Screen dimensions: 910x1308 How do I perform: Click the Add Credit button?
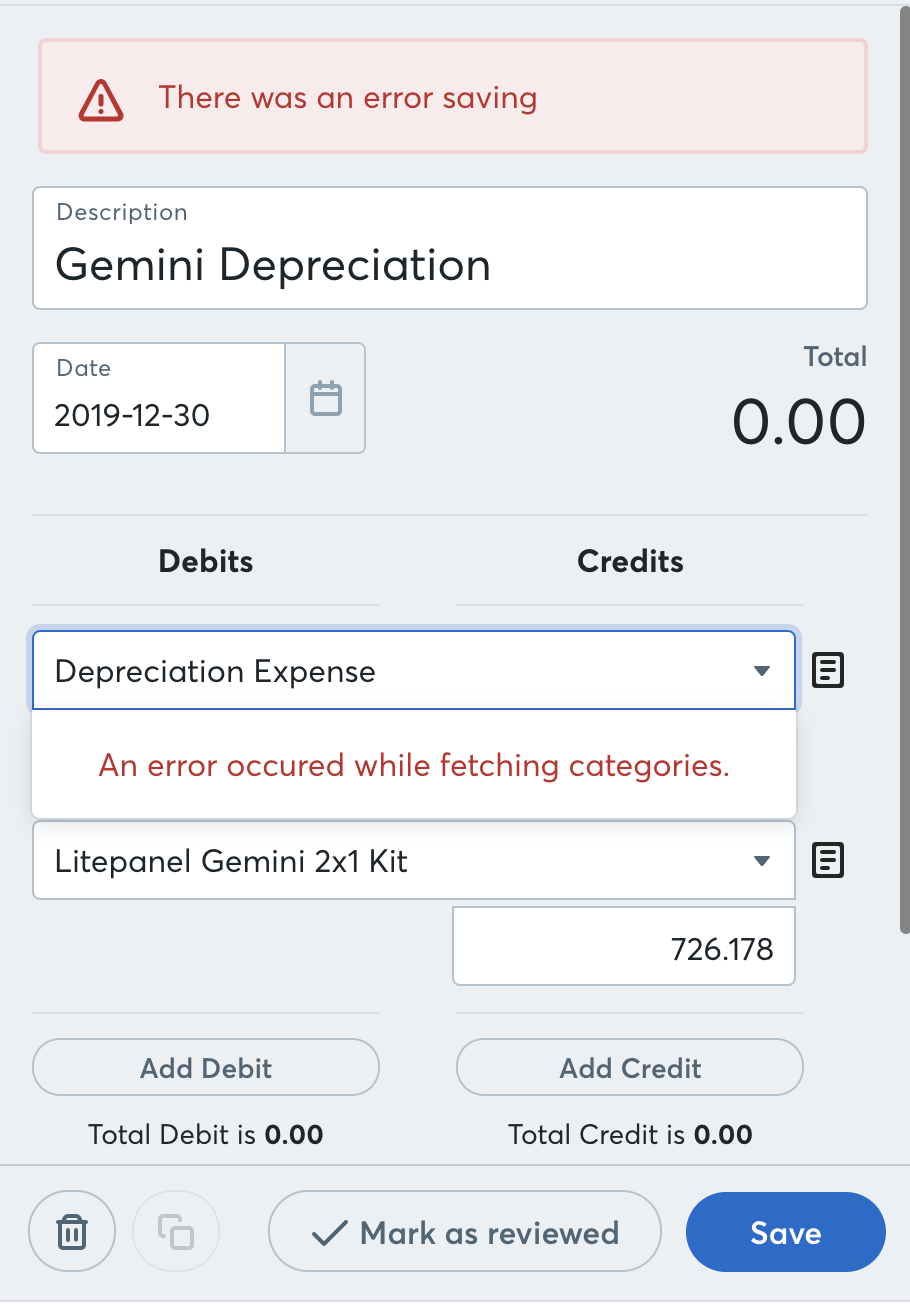[x=630, y=1068]
